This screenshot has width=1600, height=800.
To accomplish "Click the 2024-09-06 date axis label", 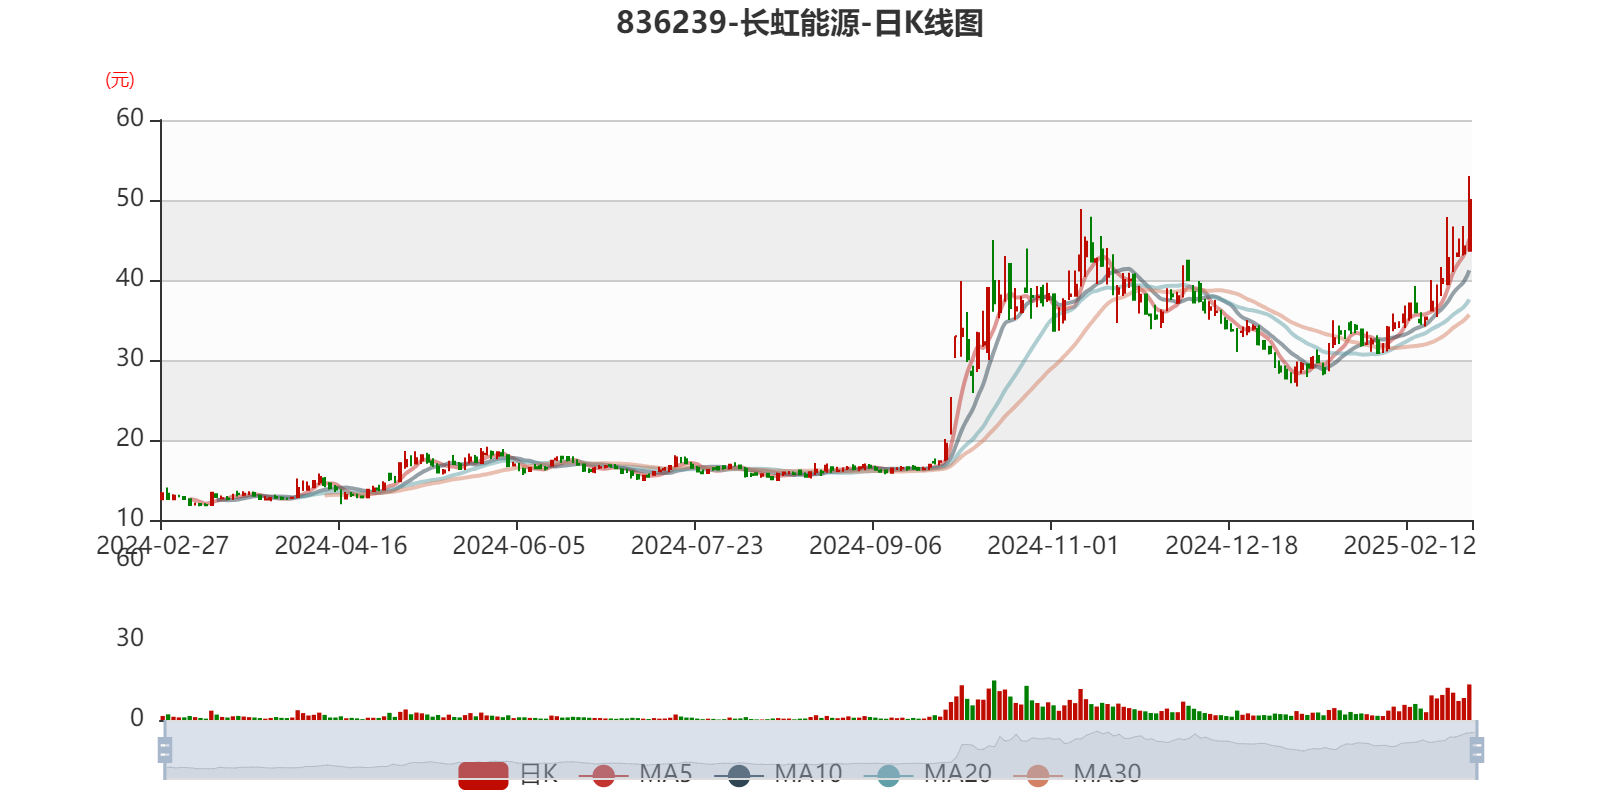I will pos(875,546).
